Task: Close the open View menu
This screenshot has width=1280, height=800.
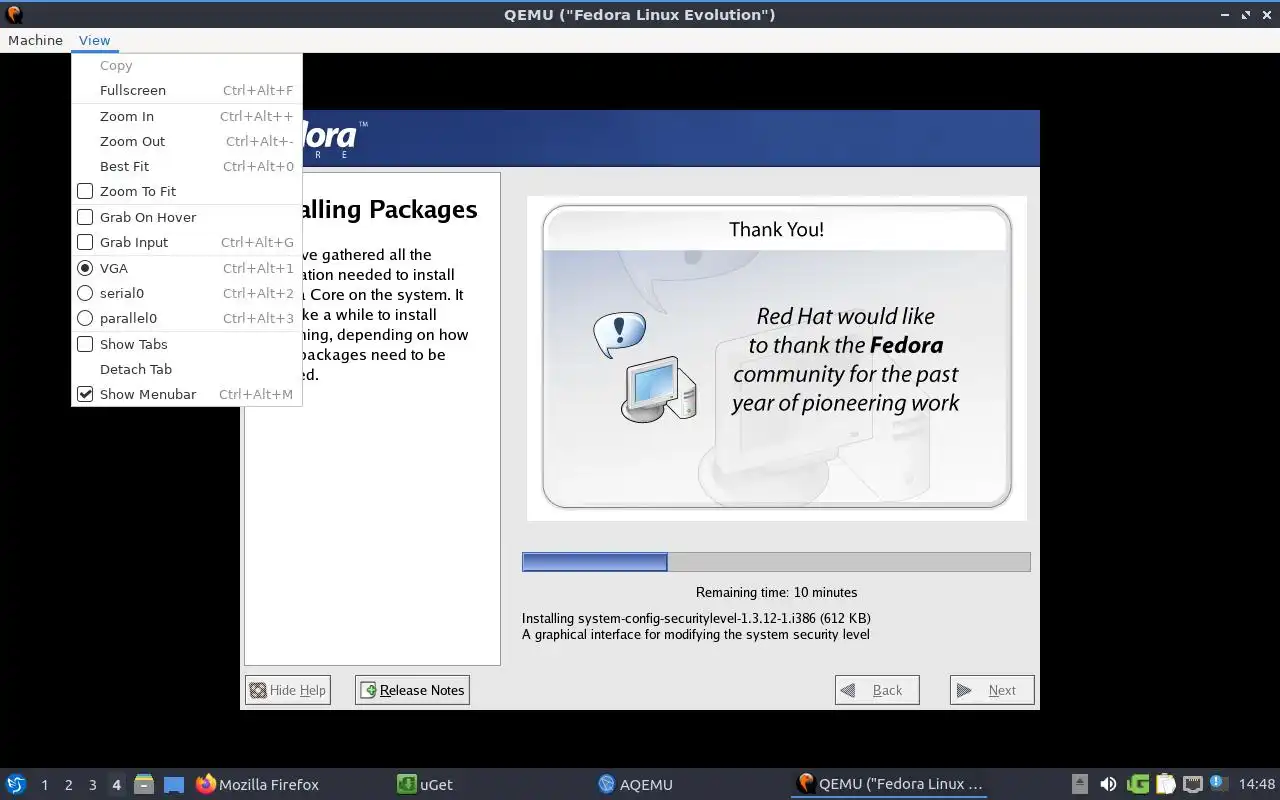Action: (x=94, y=40)
